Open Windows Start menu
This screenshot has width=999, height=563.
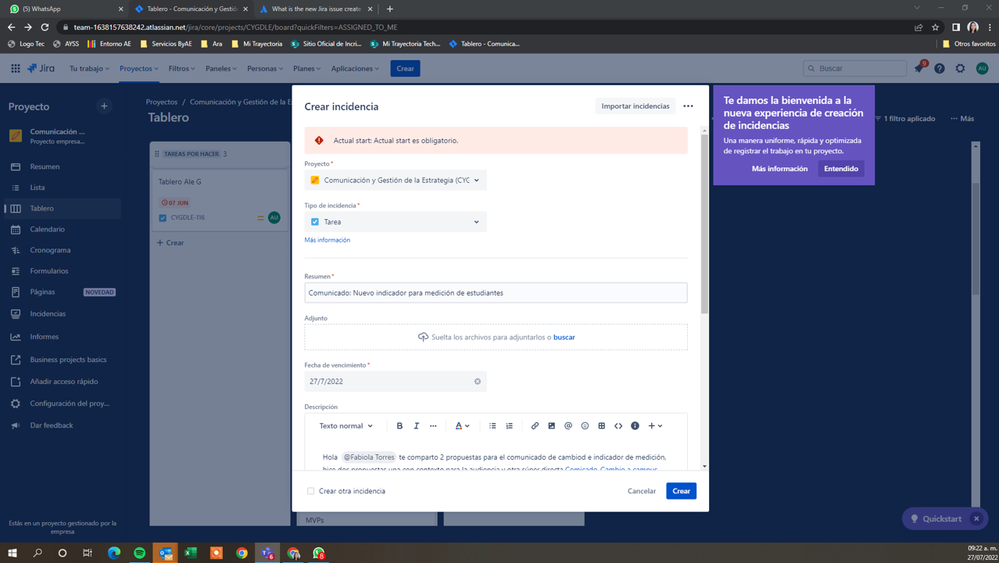12,553
